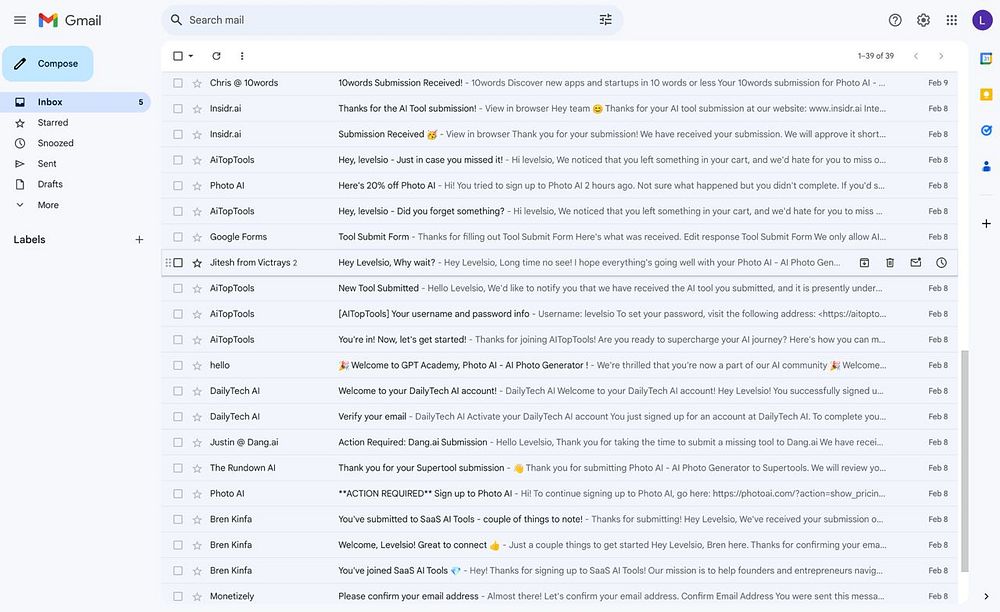Open the main menu hamburger icon
Image resolution: width=1000 pixels, height=612 pixels.
click(x=20, y=20)
